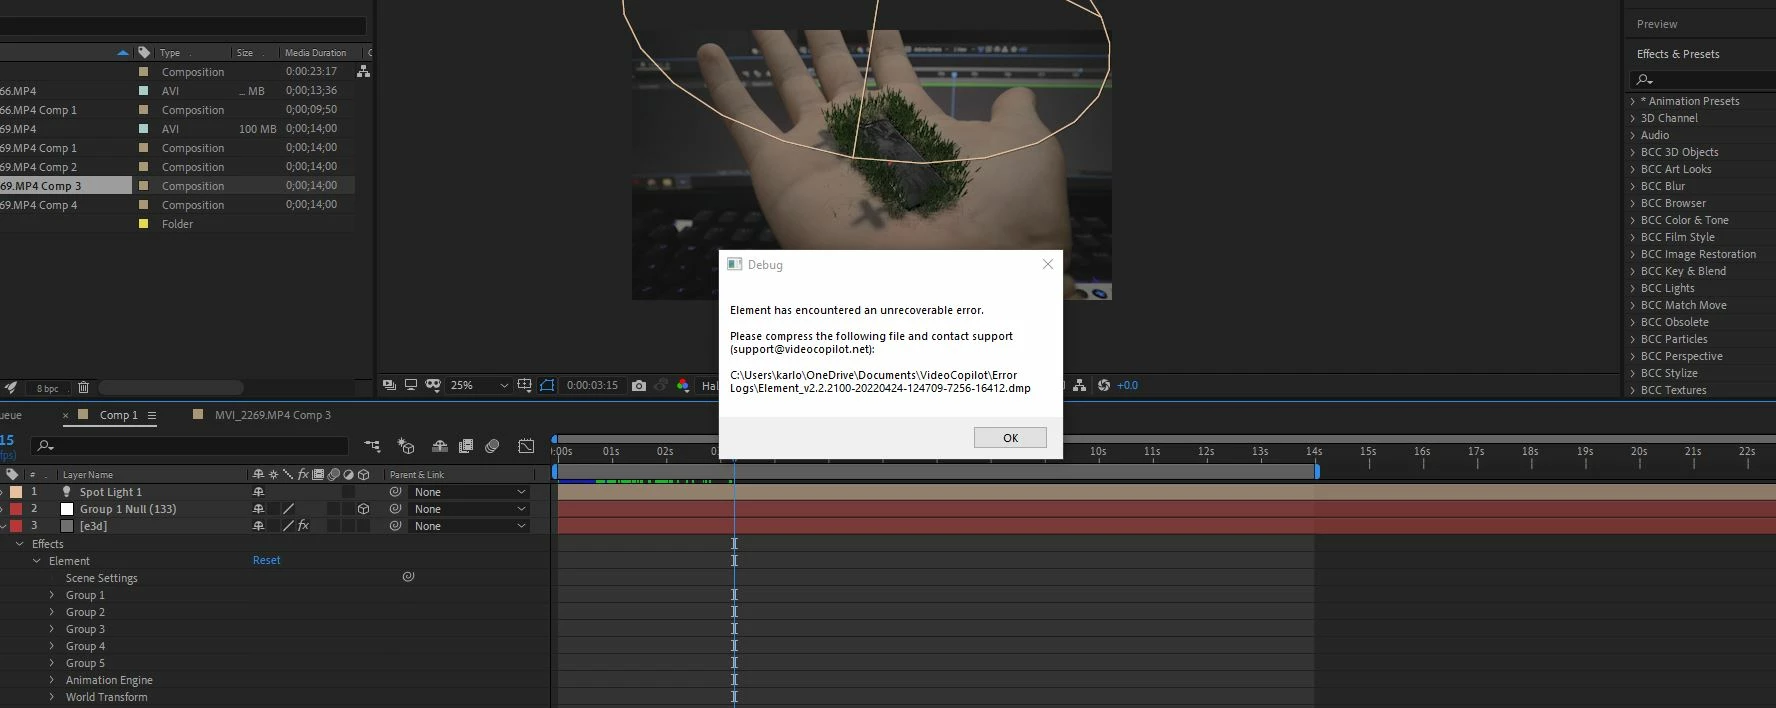
Task: Toggle the always preview this view icon
Action: (389, 385)
